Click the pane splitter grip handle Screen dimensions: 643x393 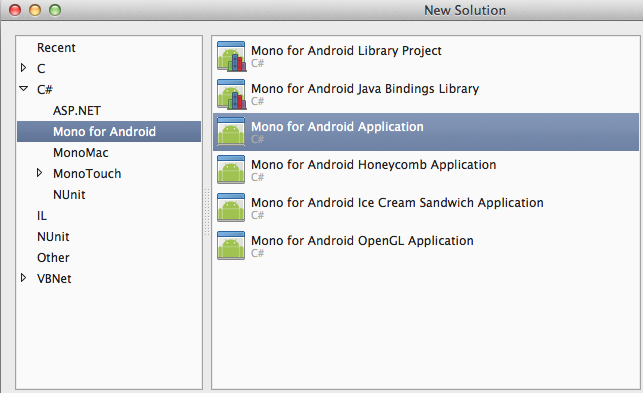tap(207, 212)
